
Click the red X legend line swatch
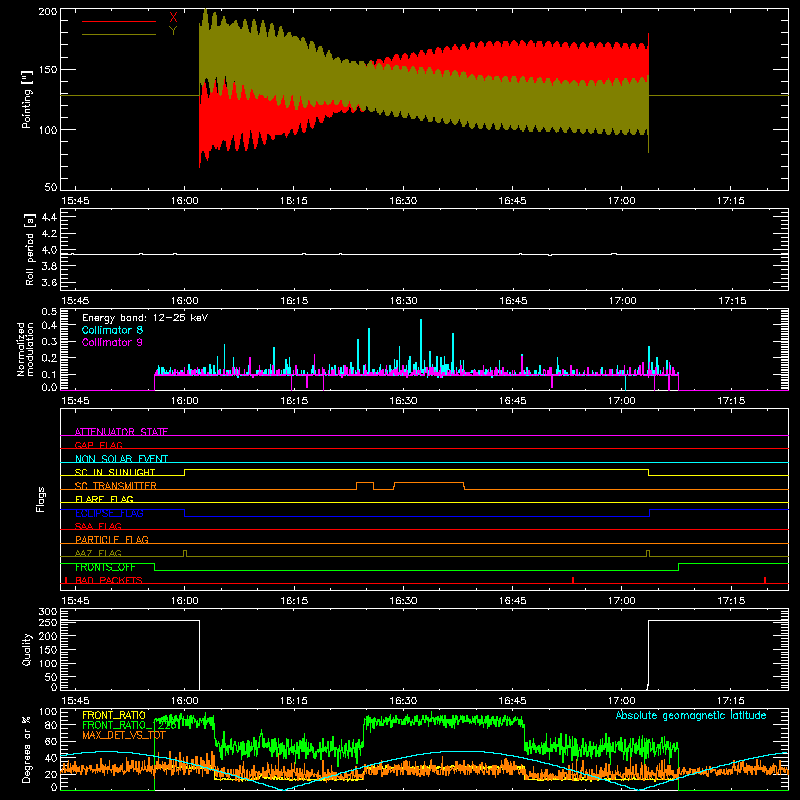pos(119,21)
